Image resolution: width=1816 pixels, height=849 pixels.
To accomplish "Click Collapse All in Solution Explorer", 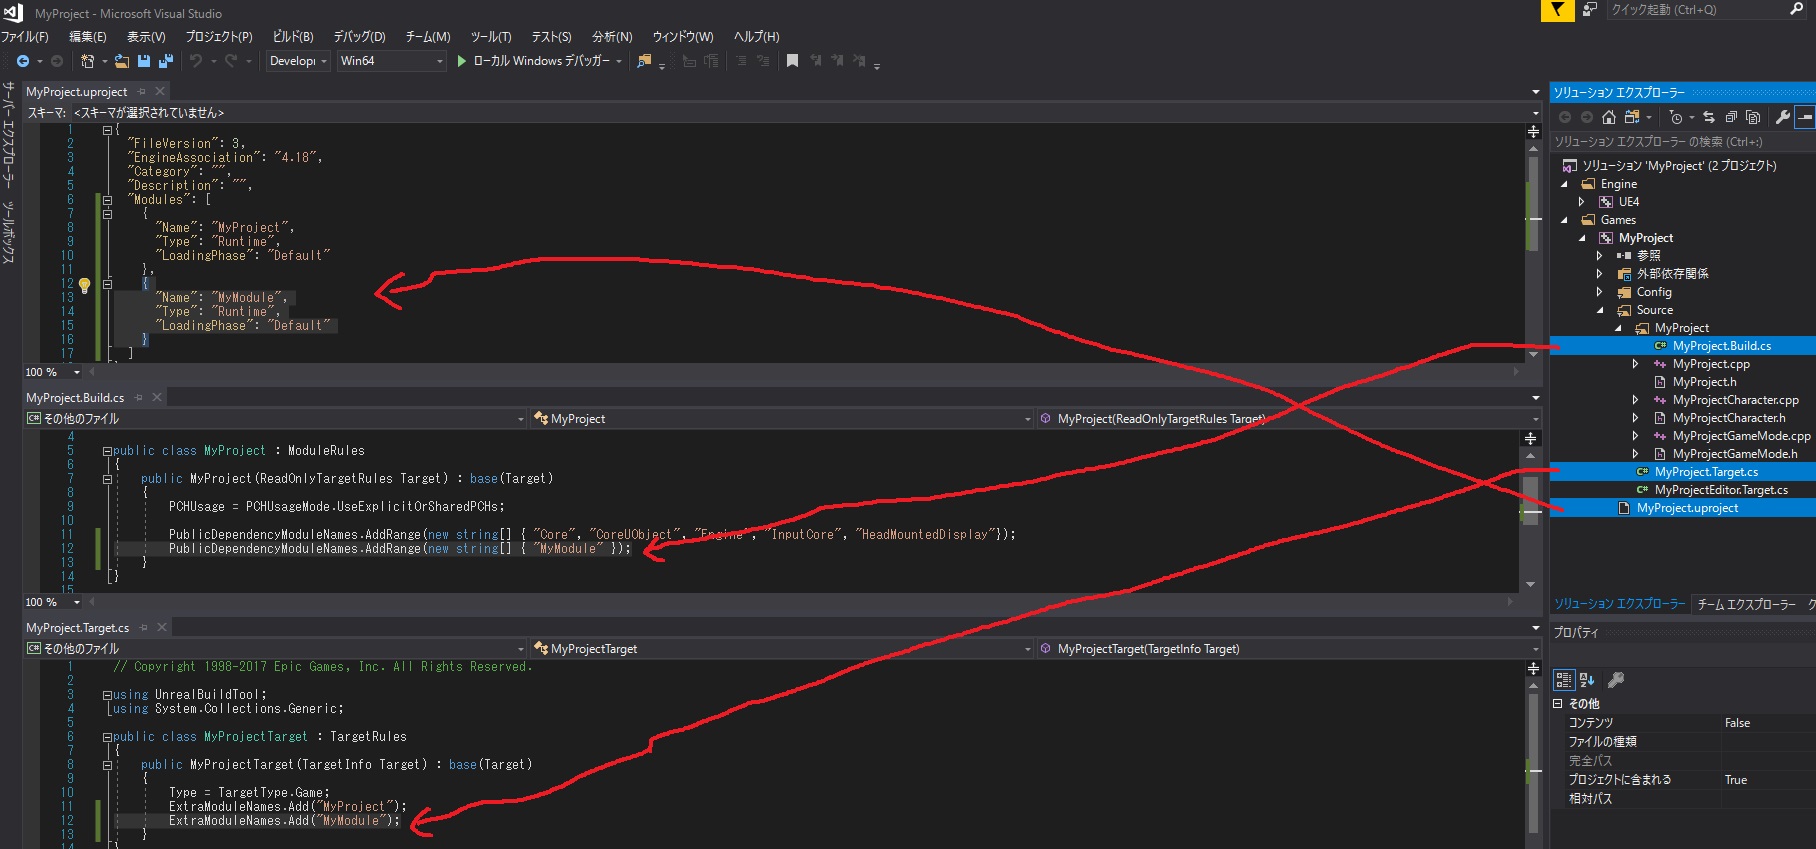I will point(1731,117).
